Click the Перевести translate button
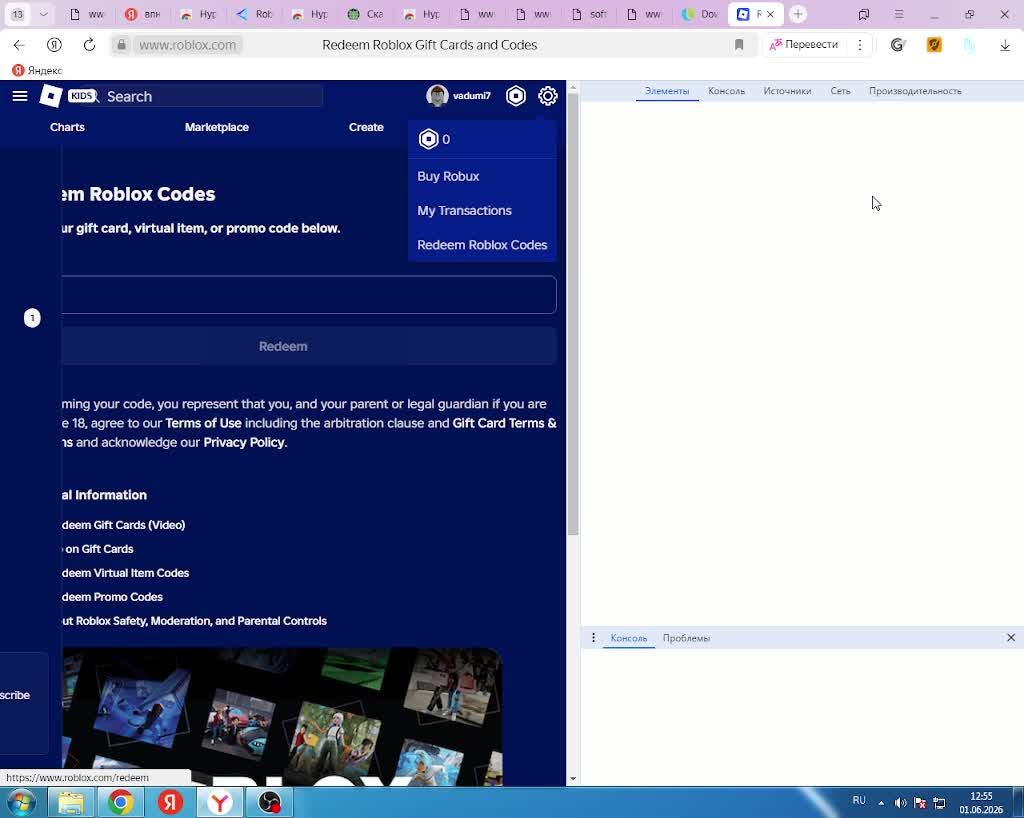Screen dimensions: 1024x818 pyautogui.click(x=804, y=44)
